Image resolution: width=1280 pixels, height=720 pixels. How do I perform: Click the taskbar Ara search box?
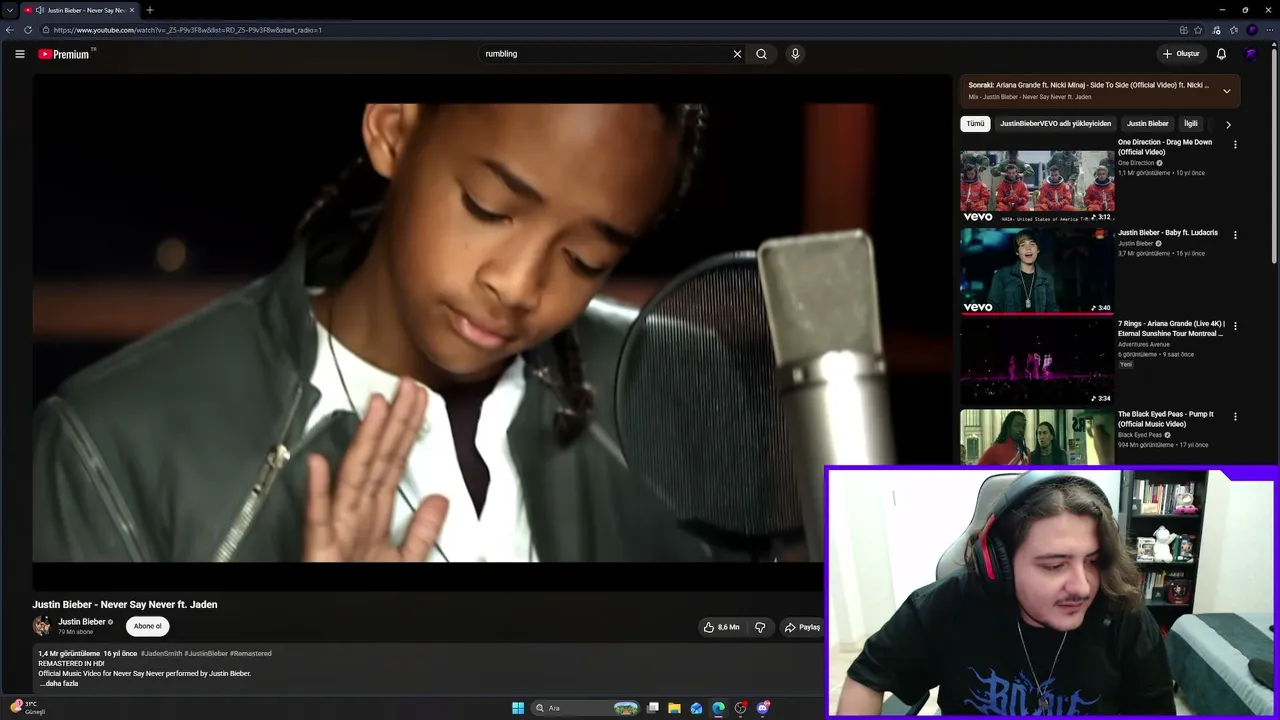pos(587,708)
